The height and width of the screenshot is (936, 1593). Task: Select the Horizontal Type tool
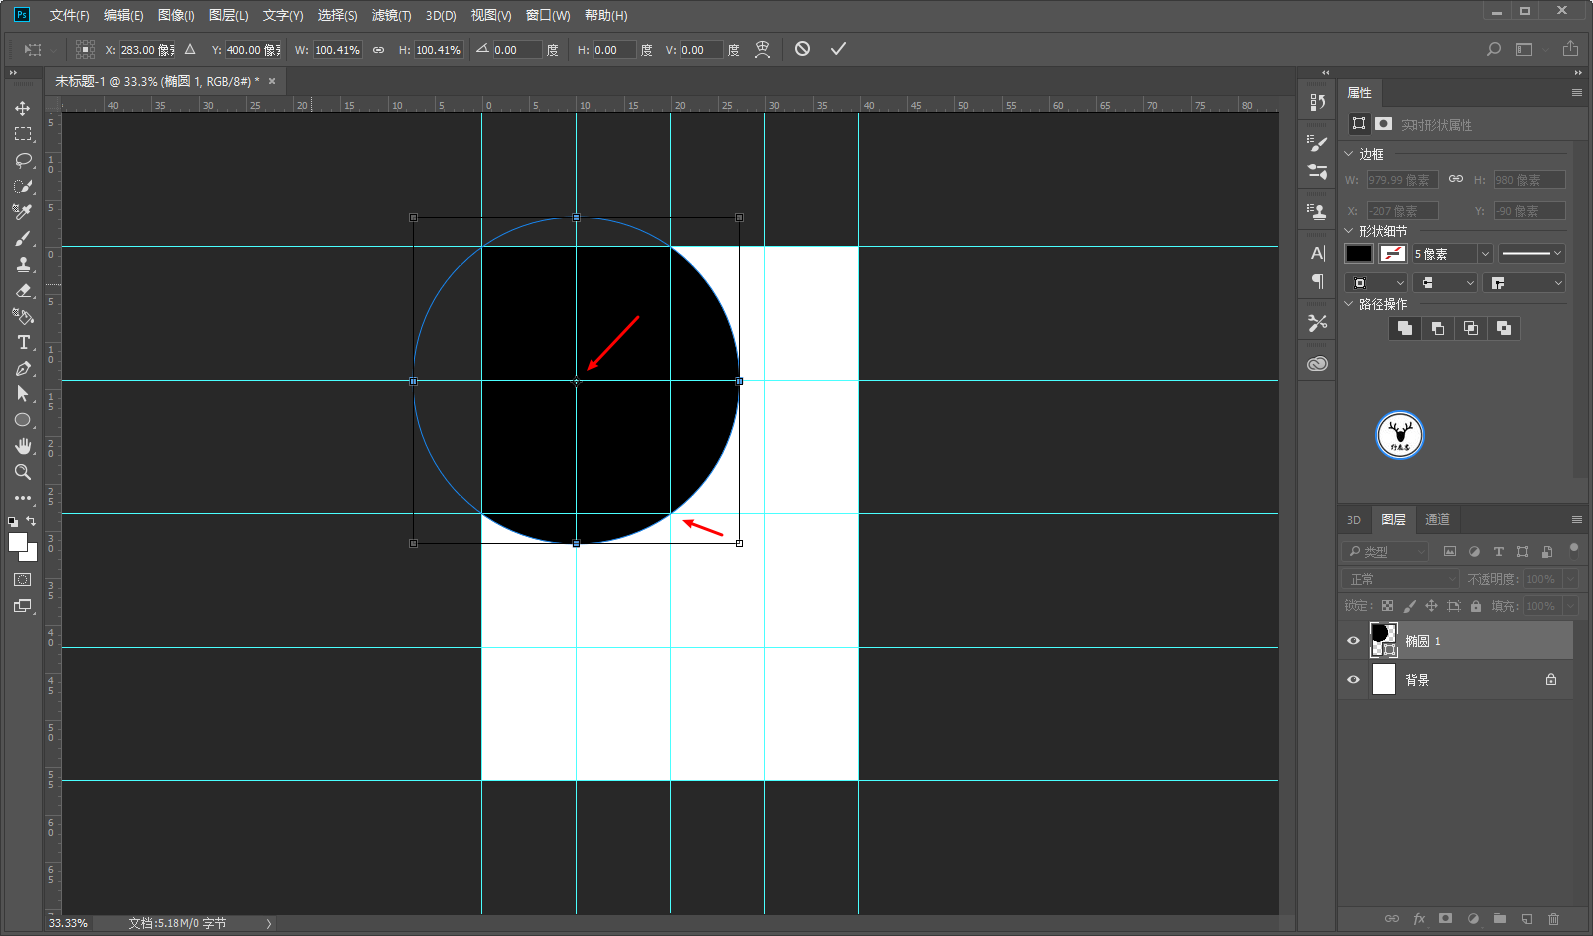coord(23,342)
